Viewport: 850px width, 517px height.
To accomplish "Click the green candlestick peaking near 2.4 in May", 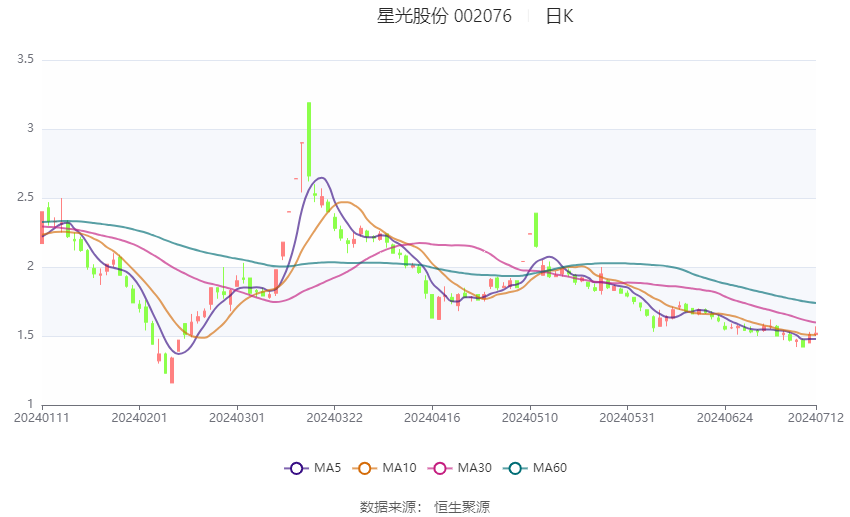I will tap(536, 230).
